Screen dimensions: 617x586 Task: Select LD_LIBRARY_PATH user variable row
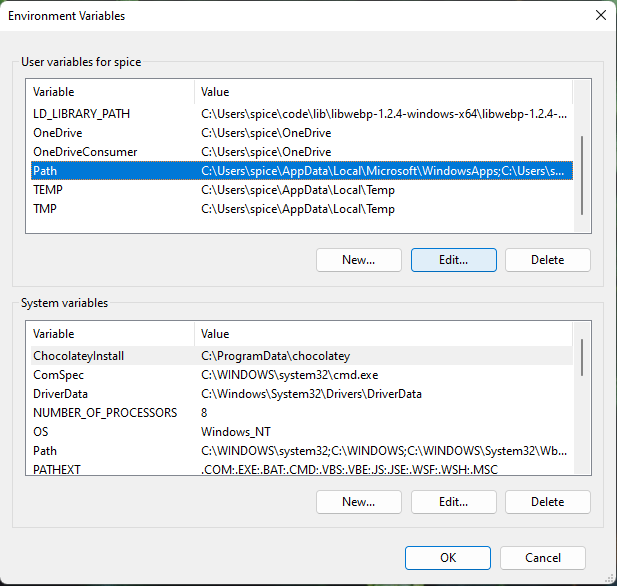point(81,114)
